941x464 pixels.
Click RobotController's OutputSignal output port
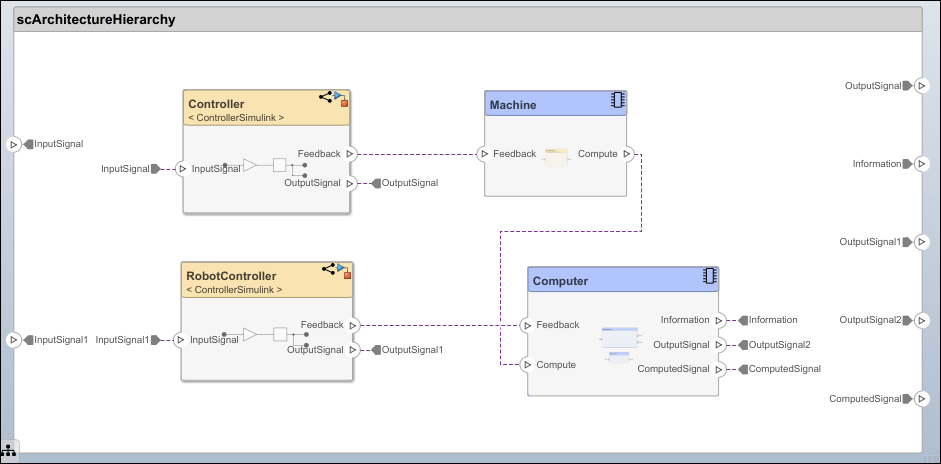tap(353, 350)
